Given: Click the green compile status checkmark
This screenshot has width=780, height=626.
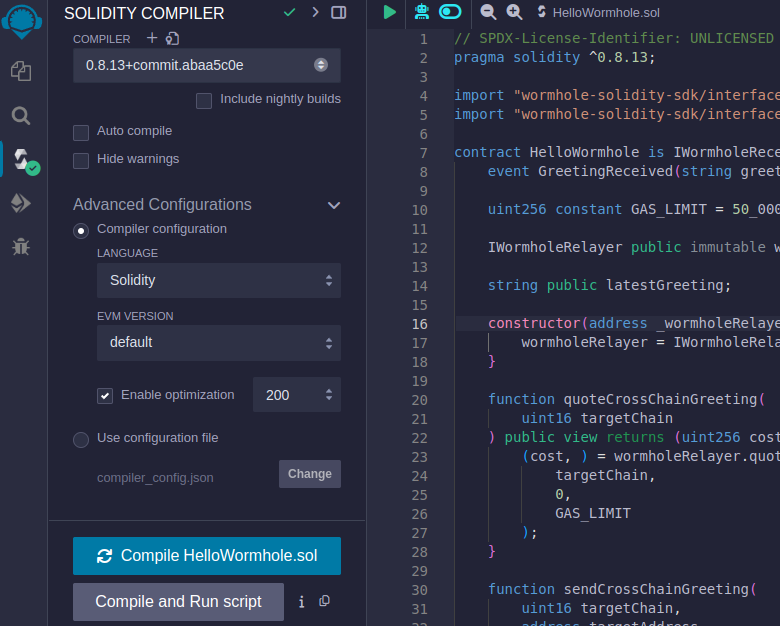Looking at the screenshot, I should tap(290, 12).
